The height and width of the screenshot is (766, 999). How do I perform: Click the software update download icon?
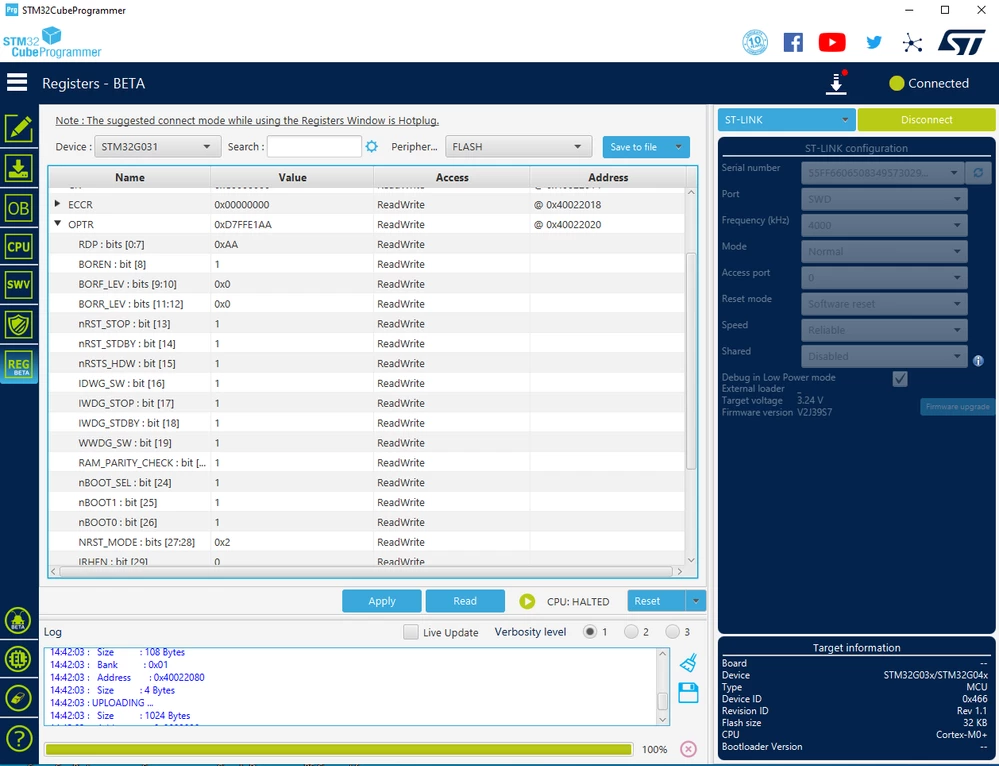coord(837,83)
